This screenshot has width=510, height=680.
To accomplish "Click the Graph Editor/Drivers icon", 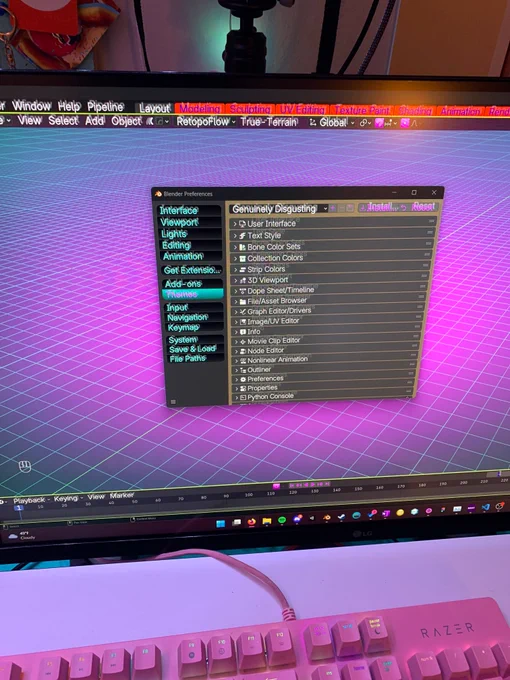I will click(243, 311).
